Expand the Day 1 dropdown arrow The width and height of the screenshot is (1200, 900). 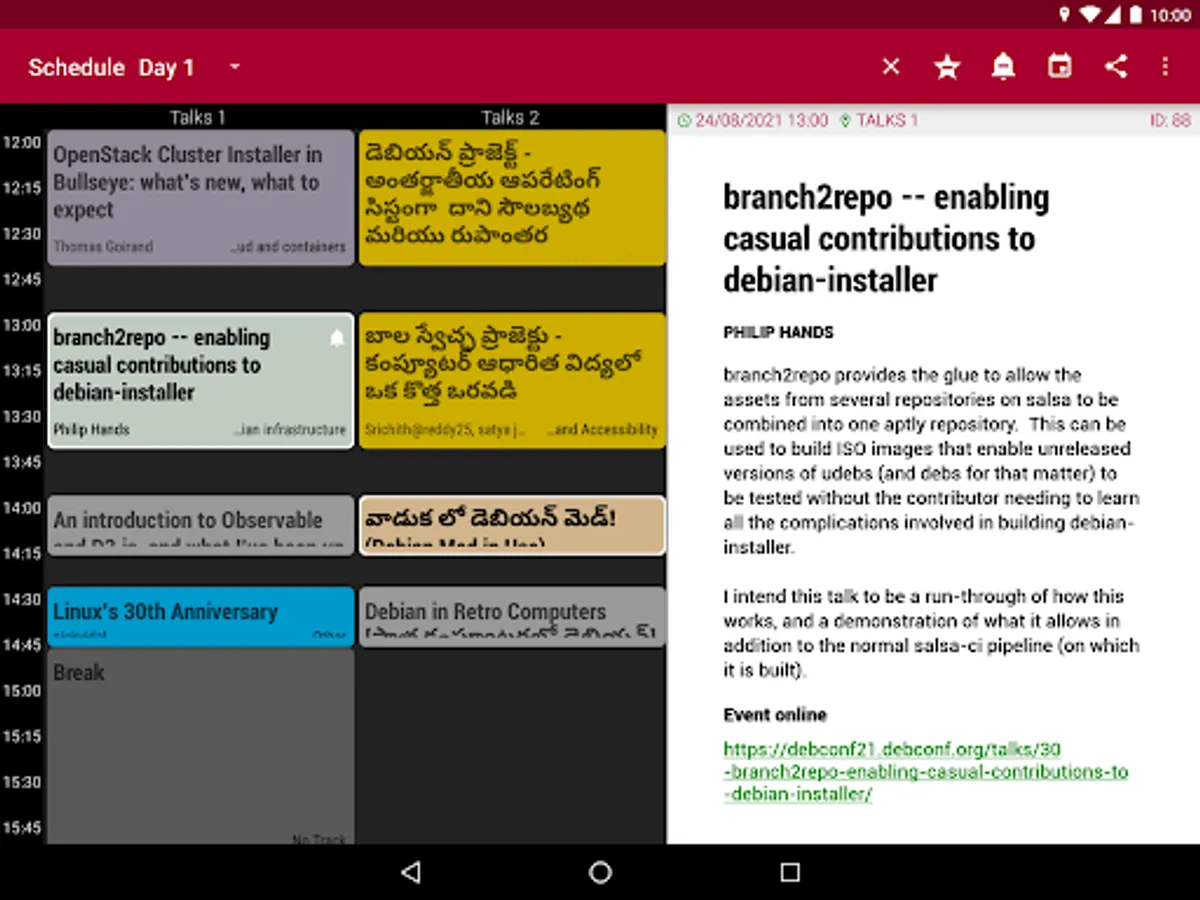[x=235, y=67]
